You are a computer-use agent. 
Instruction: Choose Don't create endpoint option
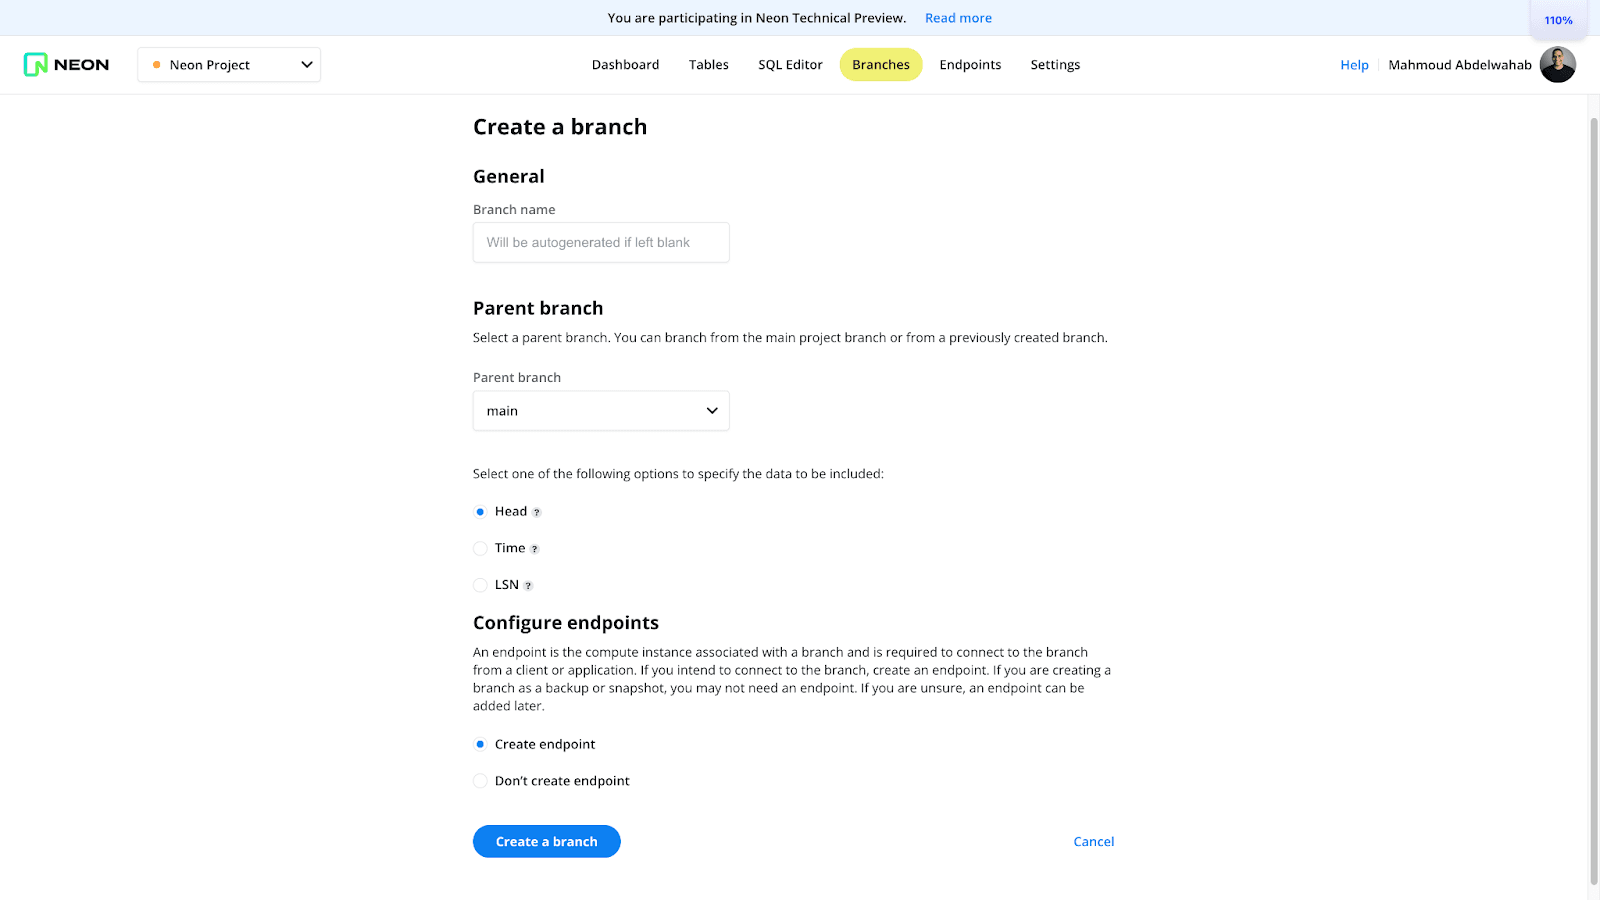point(480,781)
